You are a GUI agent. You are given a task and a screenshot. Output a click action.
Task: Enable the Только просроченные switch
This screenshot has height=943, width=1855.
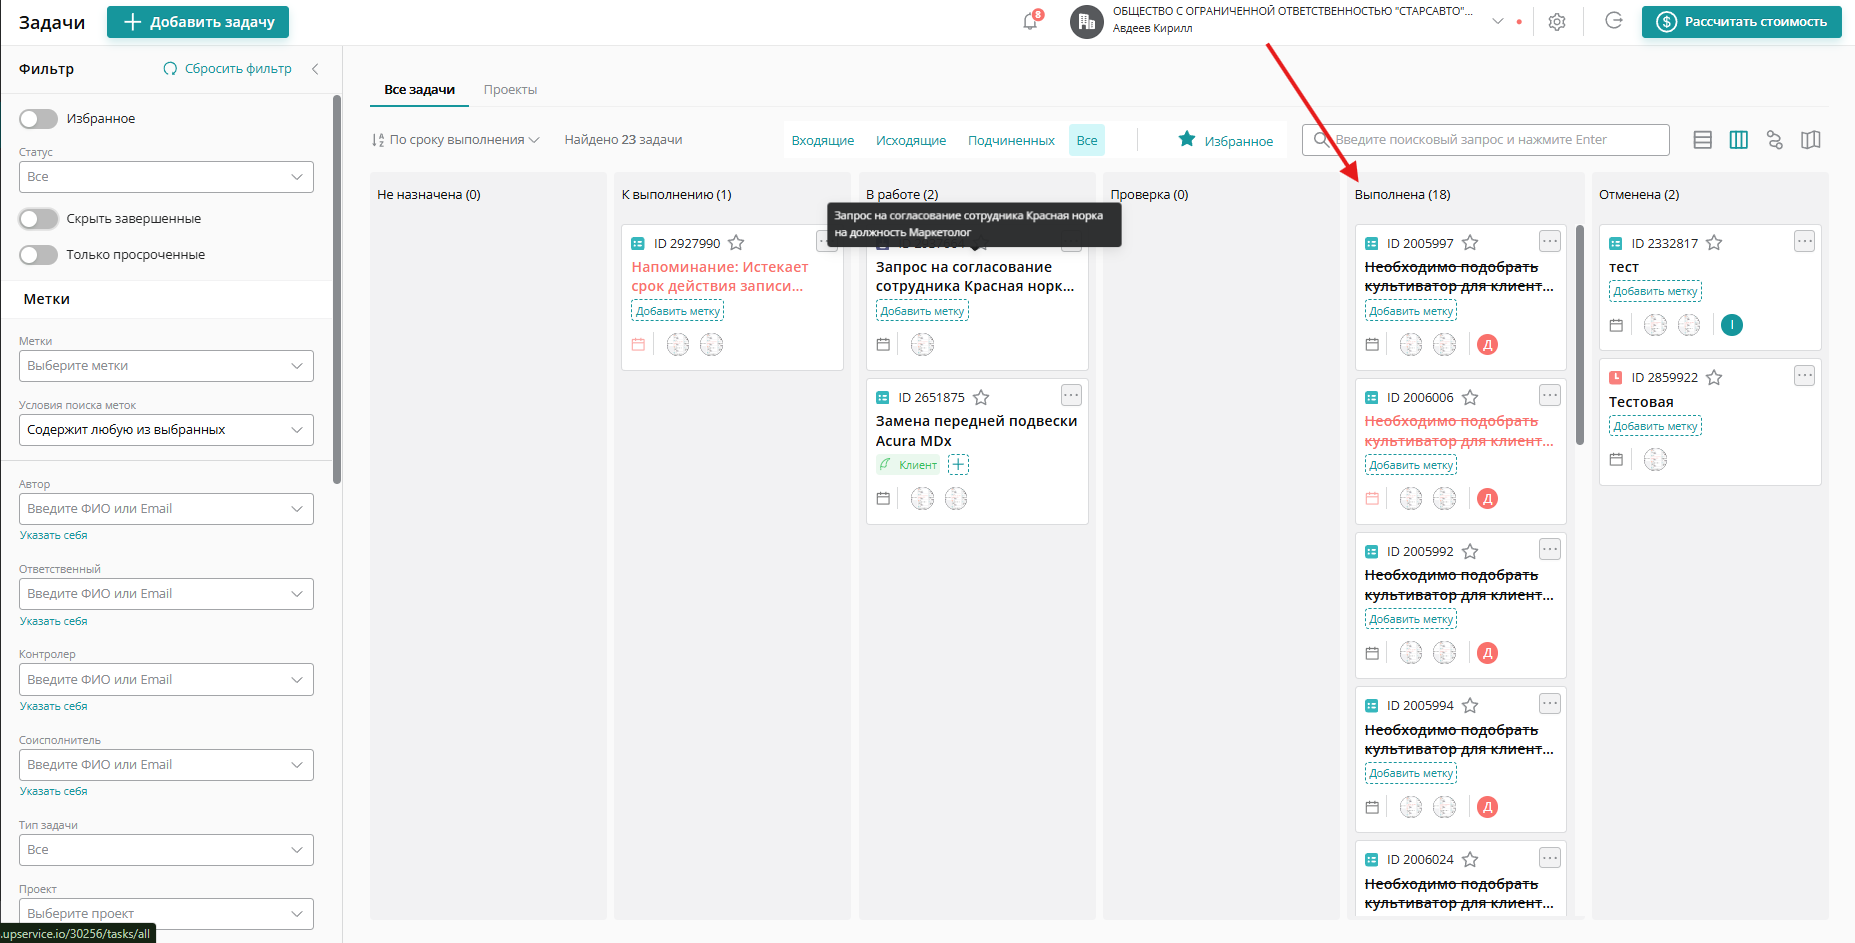pos(38,255)
